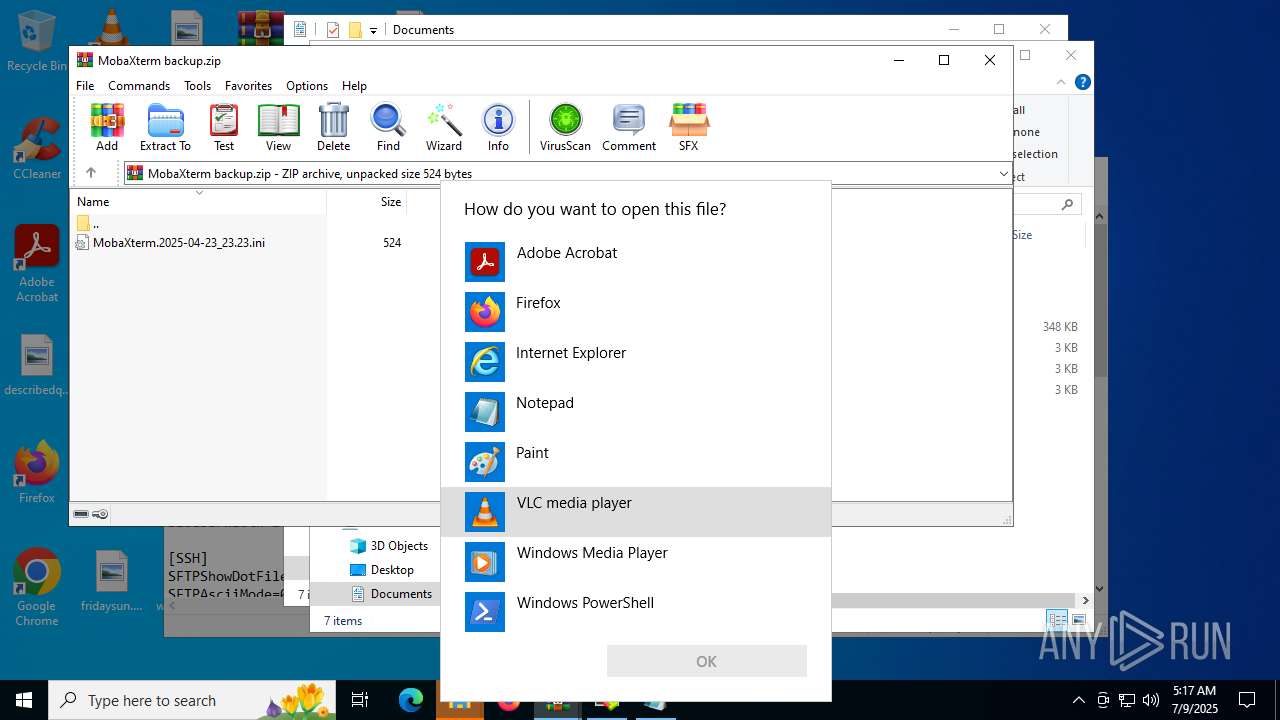Open the notification center icon
Viewport: 1280px width, 720px height.
[x=1247, y=700]
